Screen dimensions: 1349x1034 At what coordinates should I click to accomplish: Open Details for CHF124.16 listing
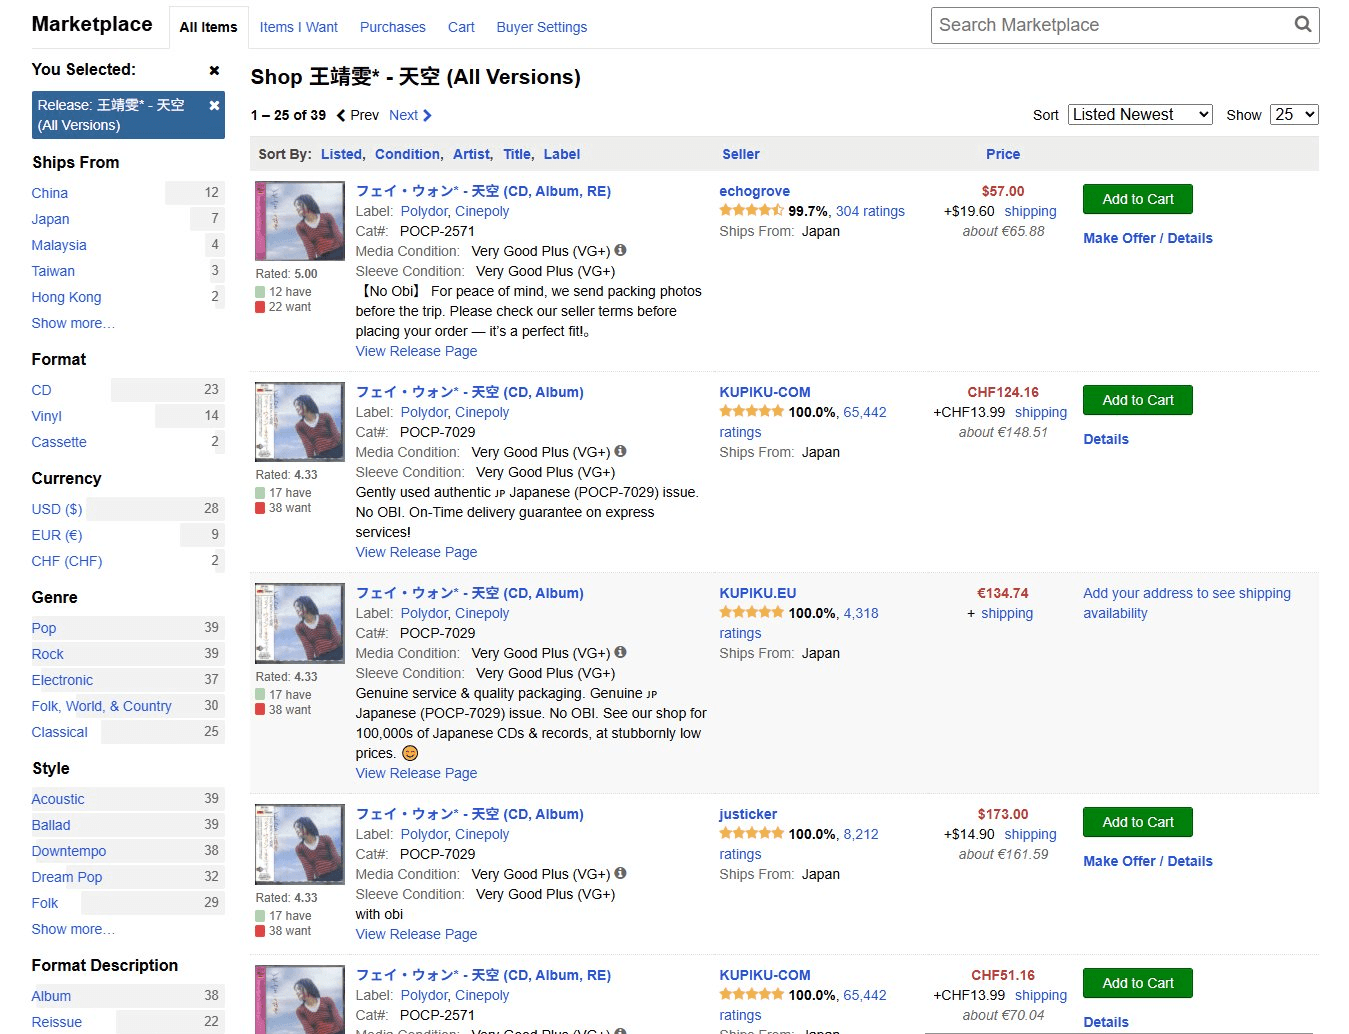coord(1105,439)
